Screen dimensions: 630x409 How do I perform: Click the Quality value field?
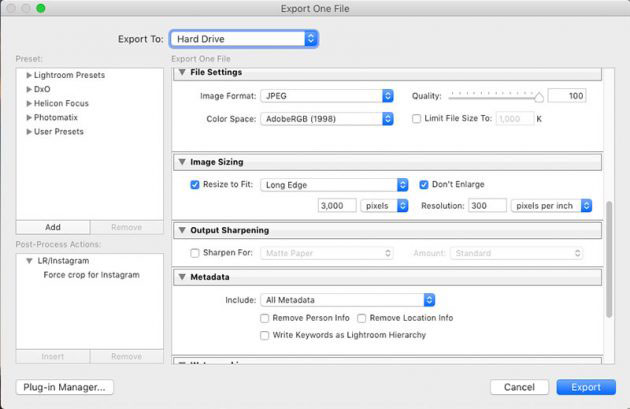click(567, 96)
